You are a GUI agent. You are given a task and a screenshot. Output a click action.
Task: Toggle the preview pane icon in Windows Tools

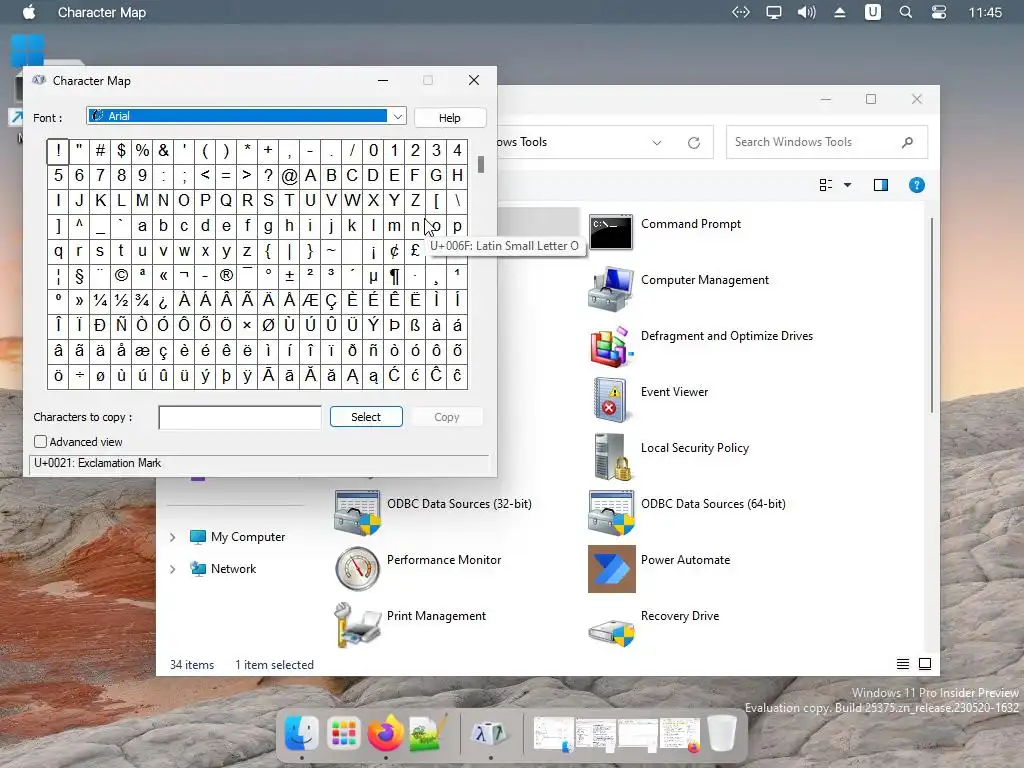point(880,185)
